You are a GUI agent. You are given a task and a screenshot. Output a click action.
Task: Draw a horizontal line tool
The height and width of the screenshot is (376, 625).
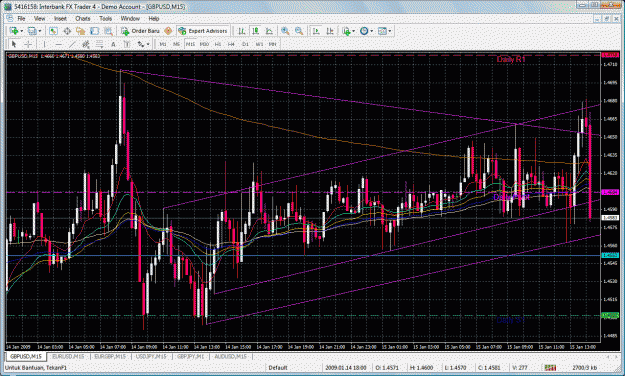(x=59, y=44)
